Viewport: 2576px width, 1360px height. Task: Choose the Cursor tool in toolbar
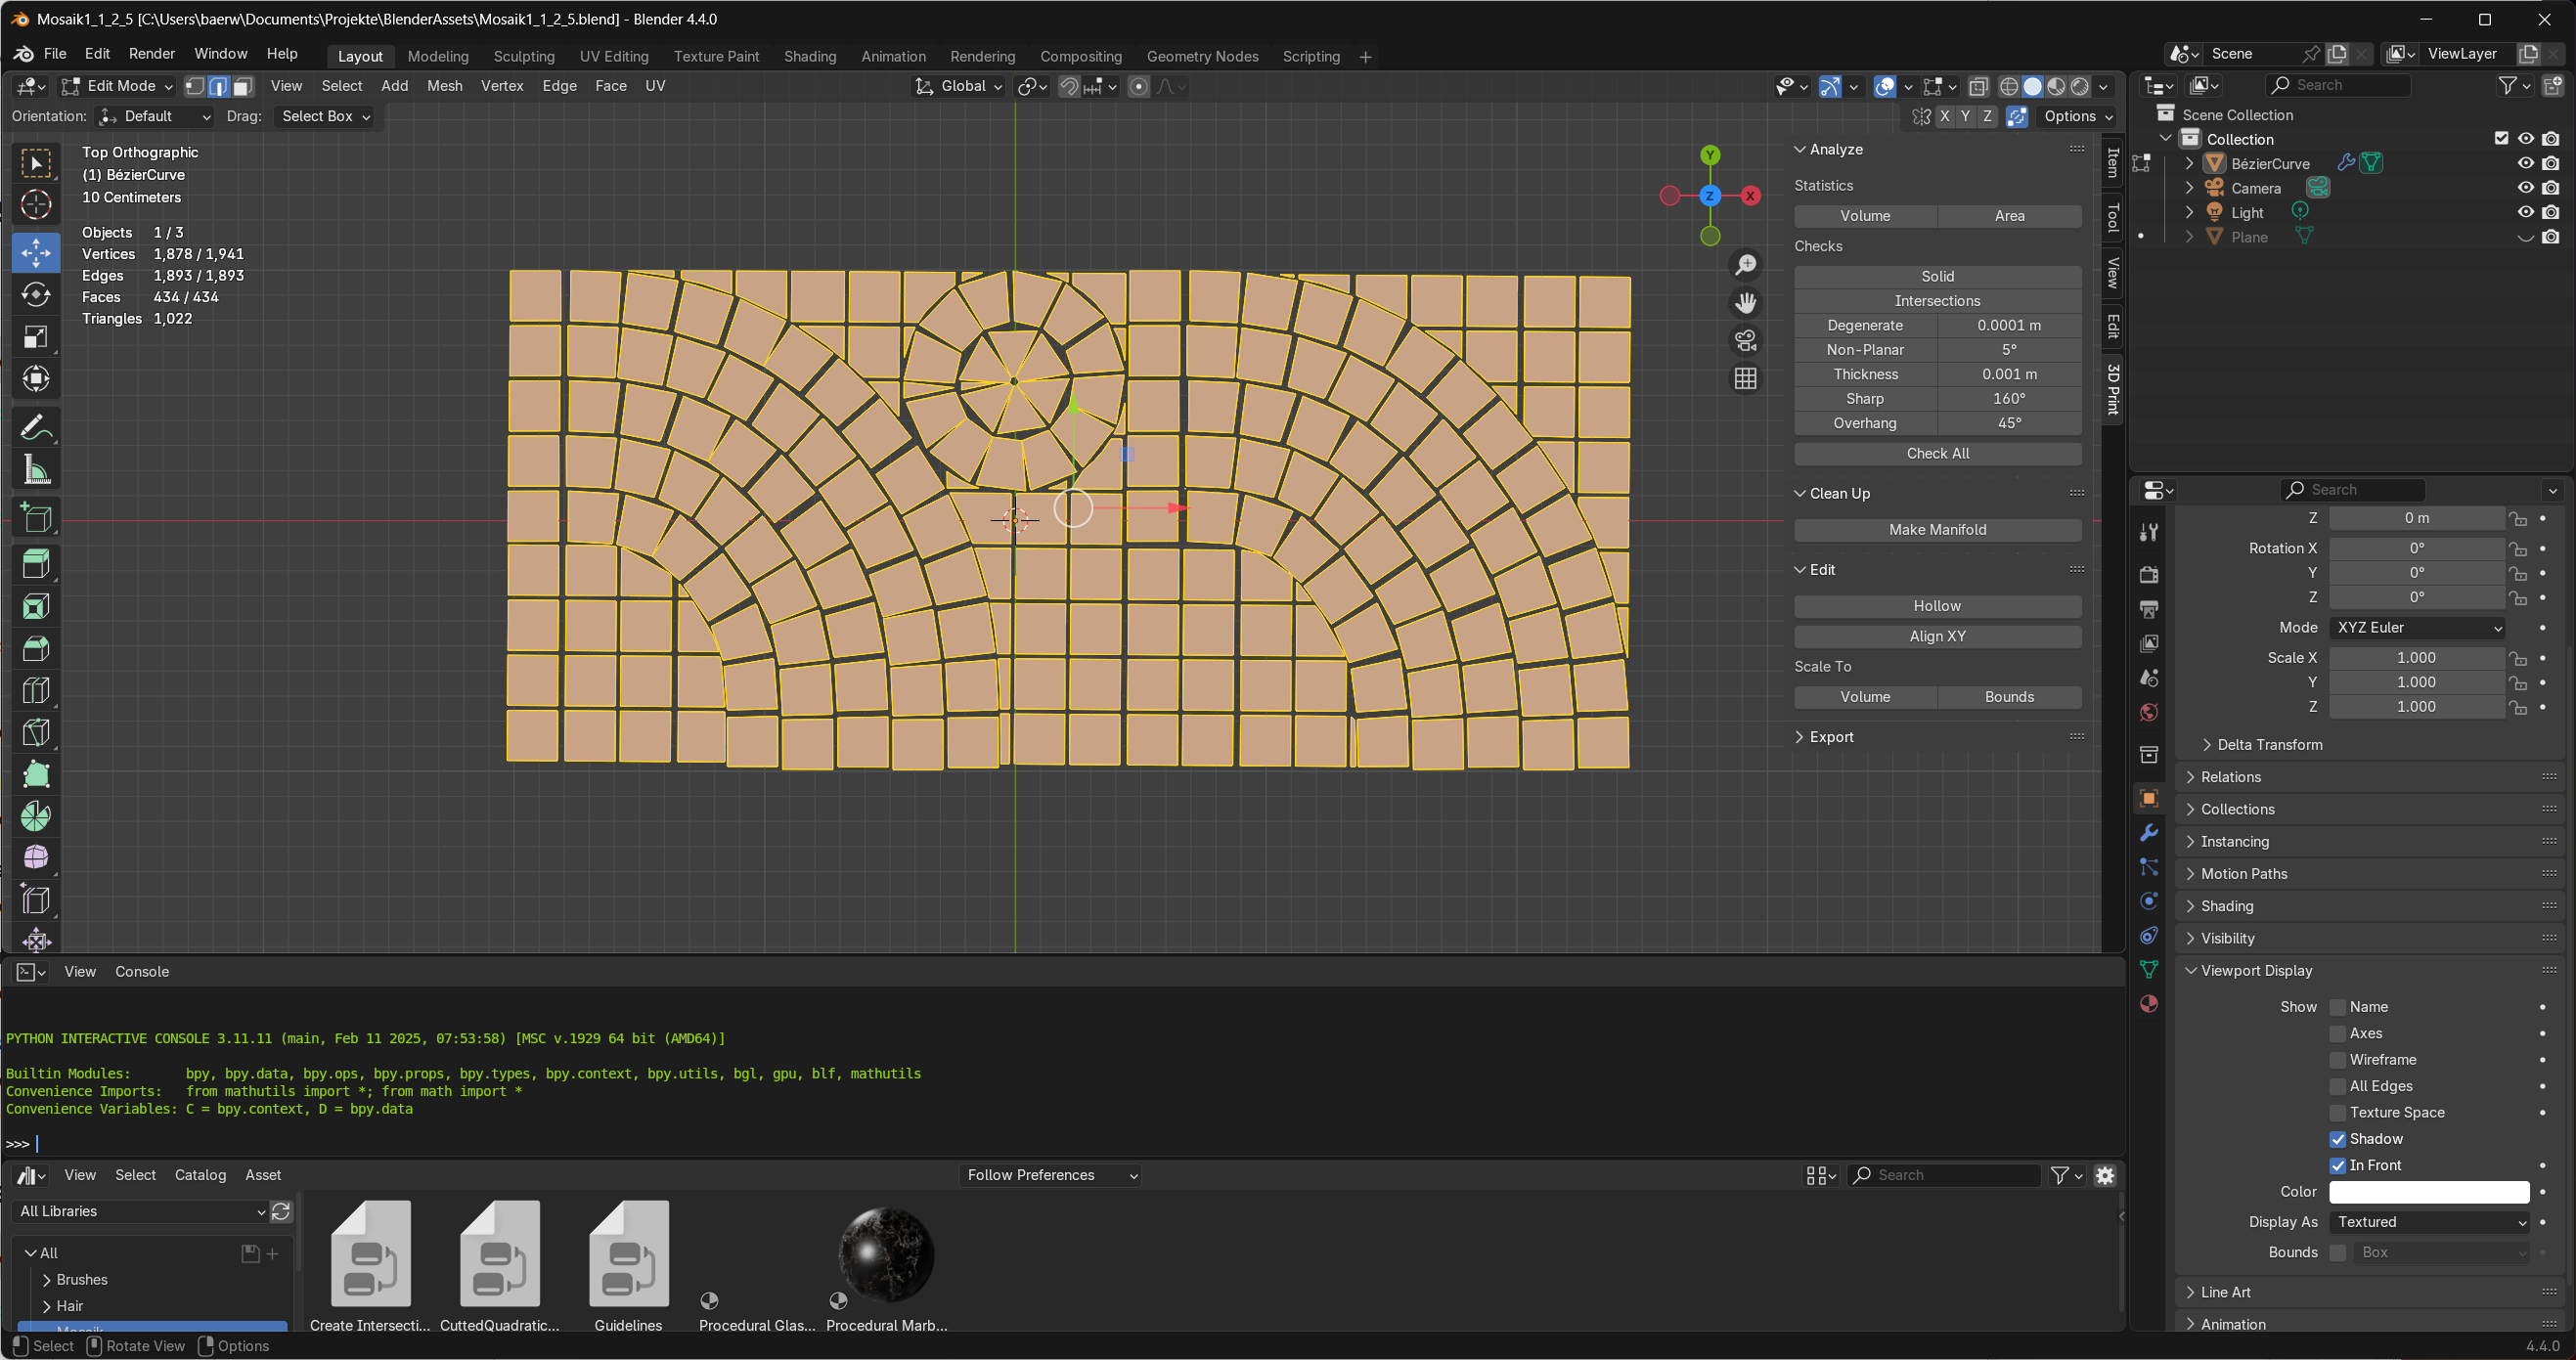(36, 205)
